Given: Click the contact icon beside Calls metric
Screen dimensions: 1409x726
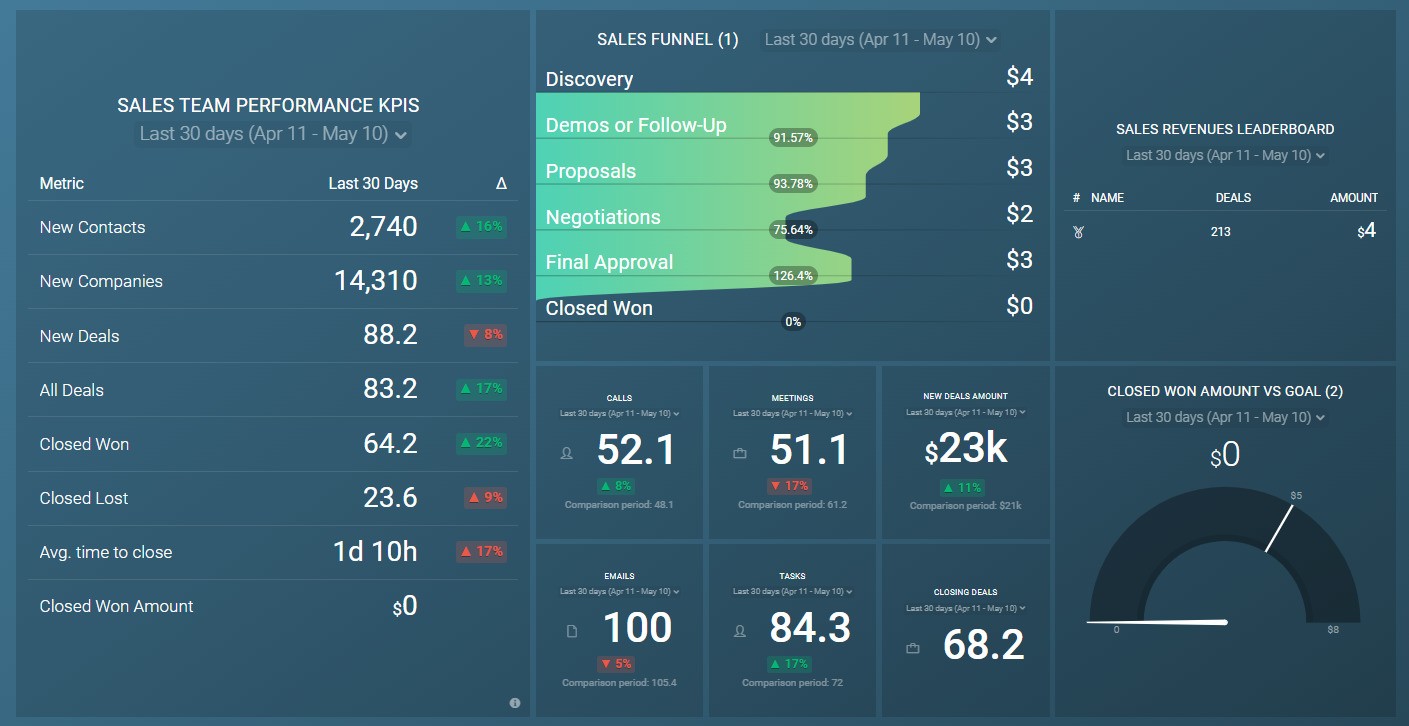Looking at the screenshot, I should pyautogui.click(x=566, y=453).
